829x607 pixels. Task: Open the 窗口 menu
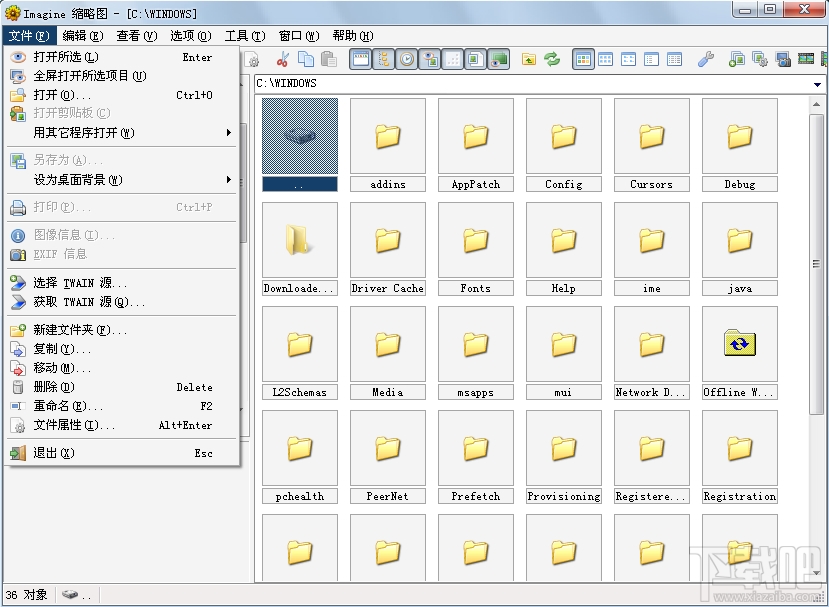point(299,35)
